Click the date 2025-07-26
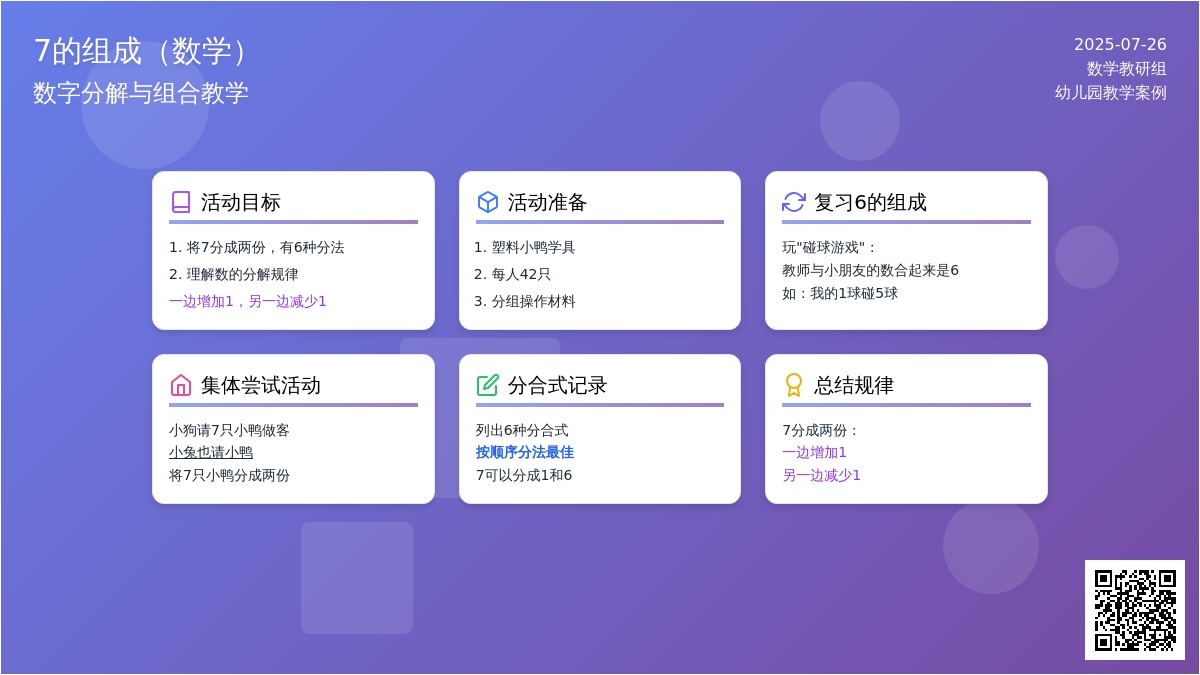This screenshot has width=1200, height=675. click(x=1120, y=44)
